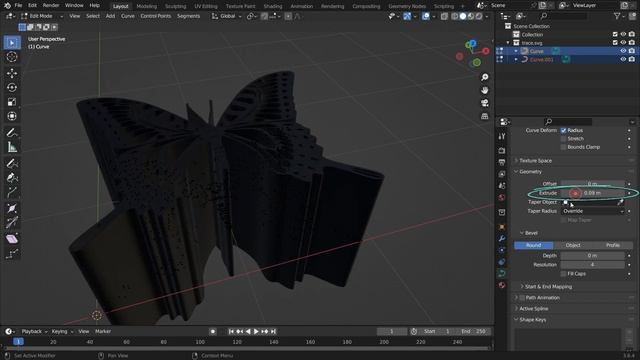Open Global transform orientation dropdown

click(227, 16)
